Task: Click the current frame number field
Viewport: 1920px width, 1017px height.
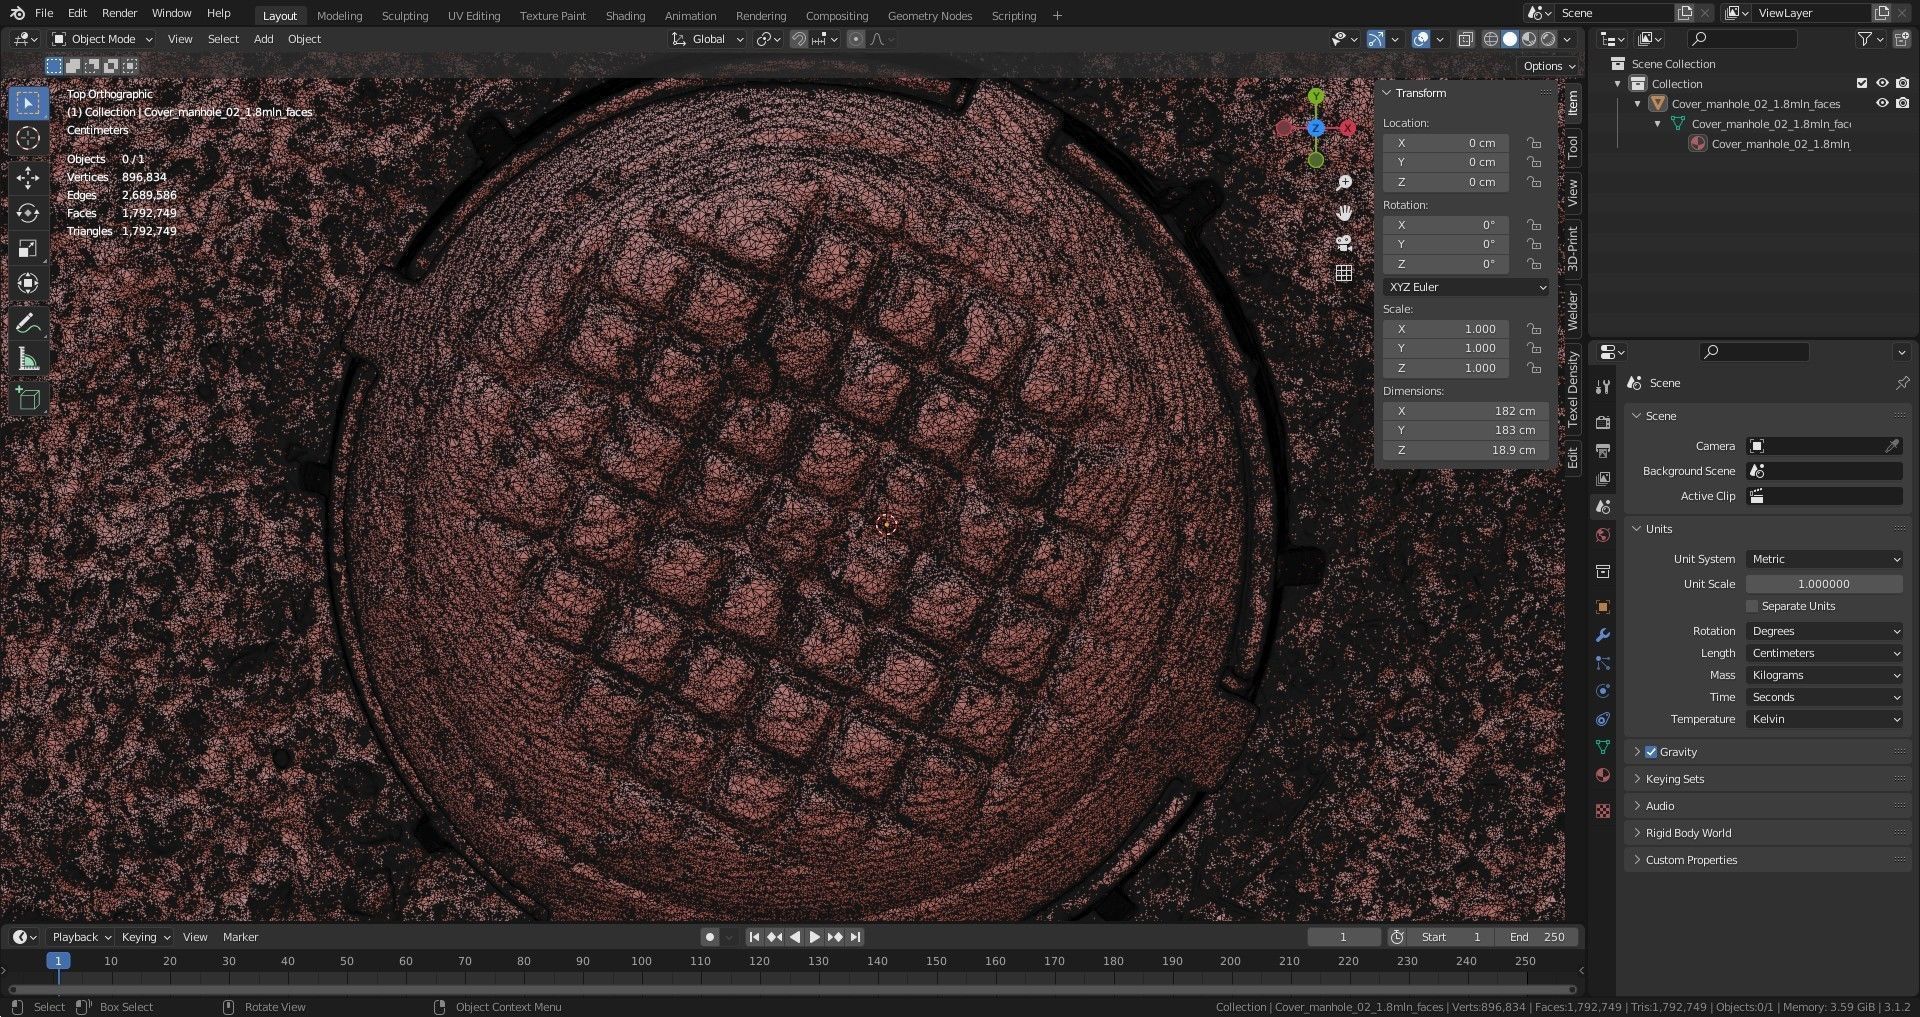Action: (x=1343, y=937)
